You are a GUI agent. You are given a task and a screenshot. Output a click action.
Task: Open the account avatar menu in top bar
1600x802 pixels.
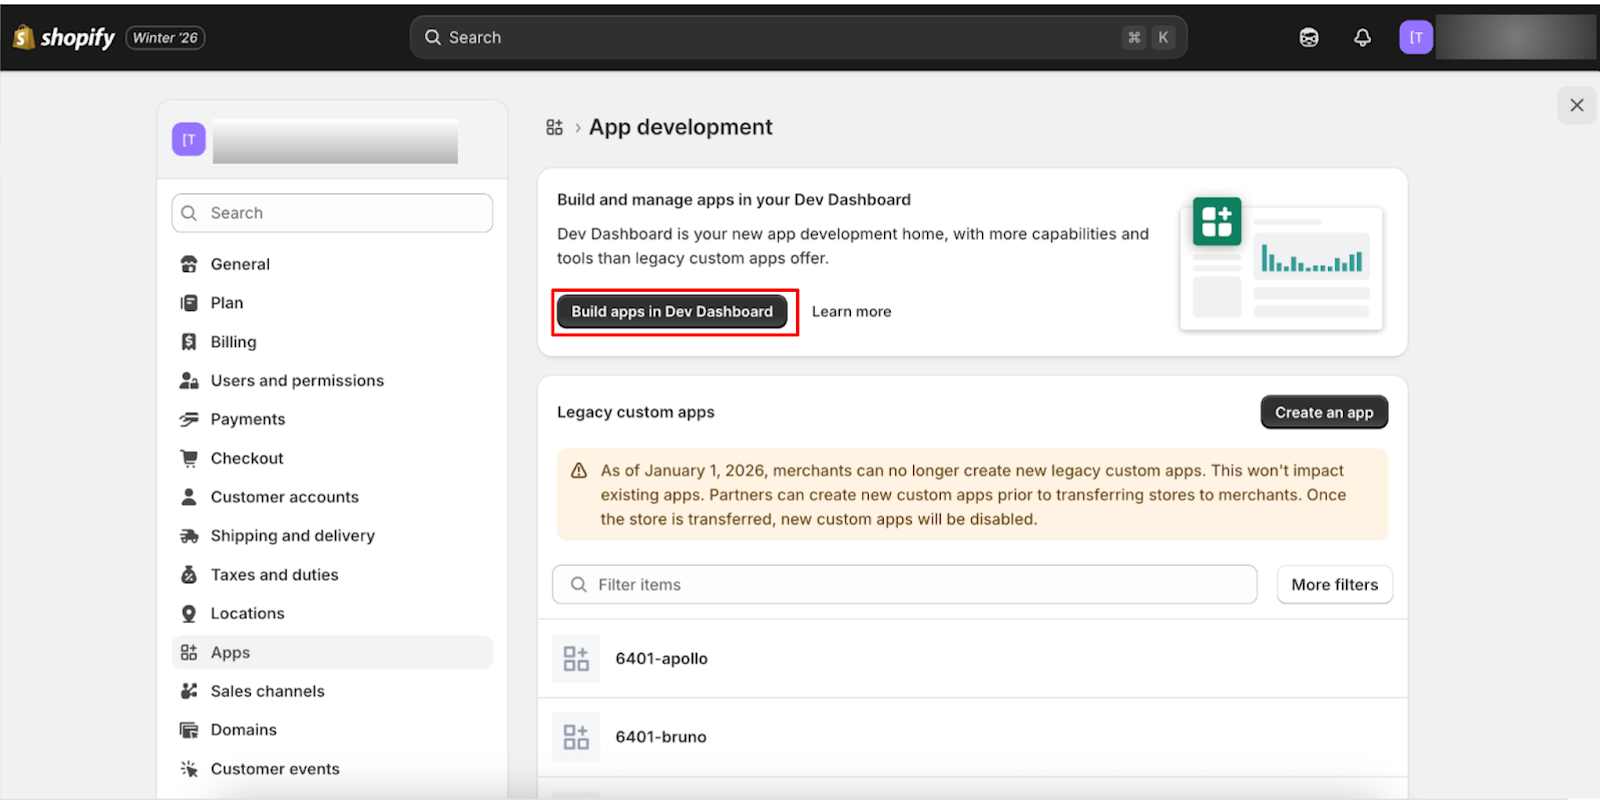[1416, 37]
